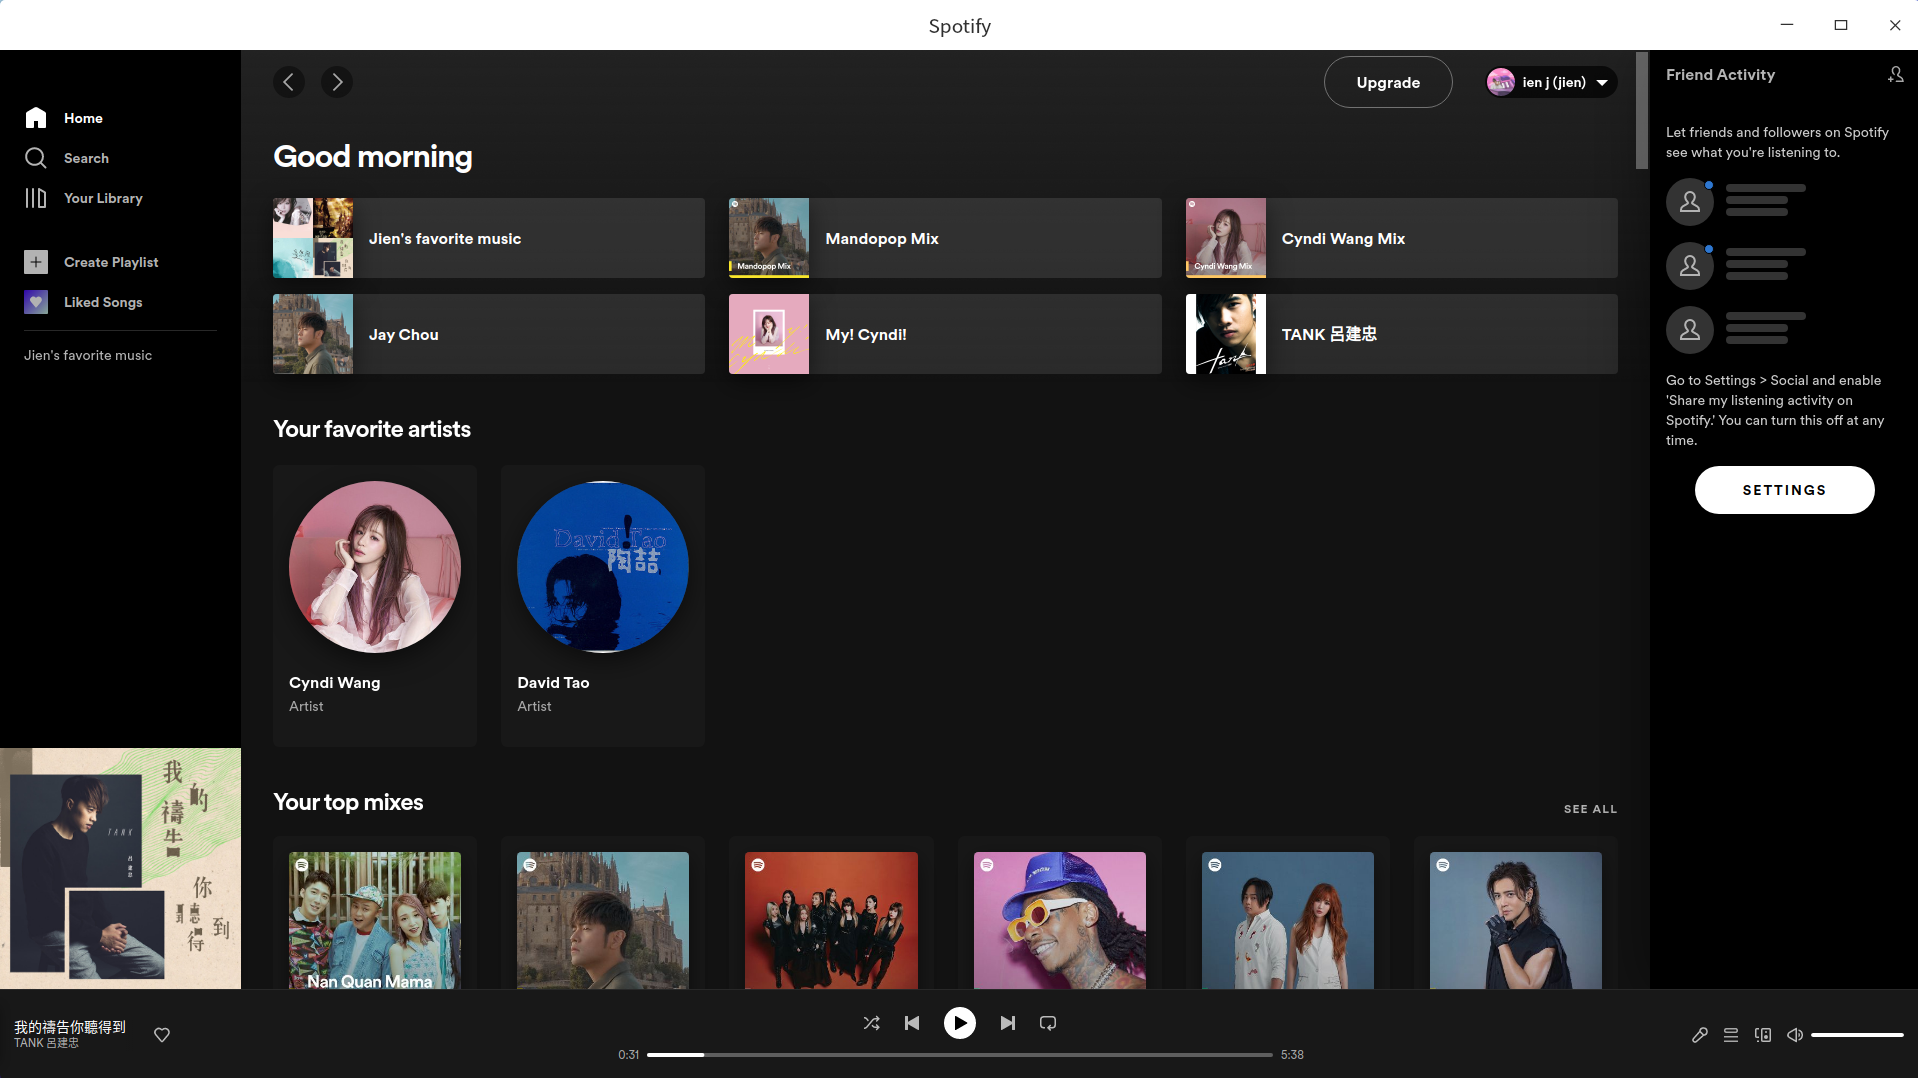Go to the previous track

[912, 1023]
